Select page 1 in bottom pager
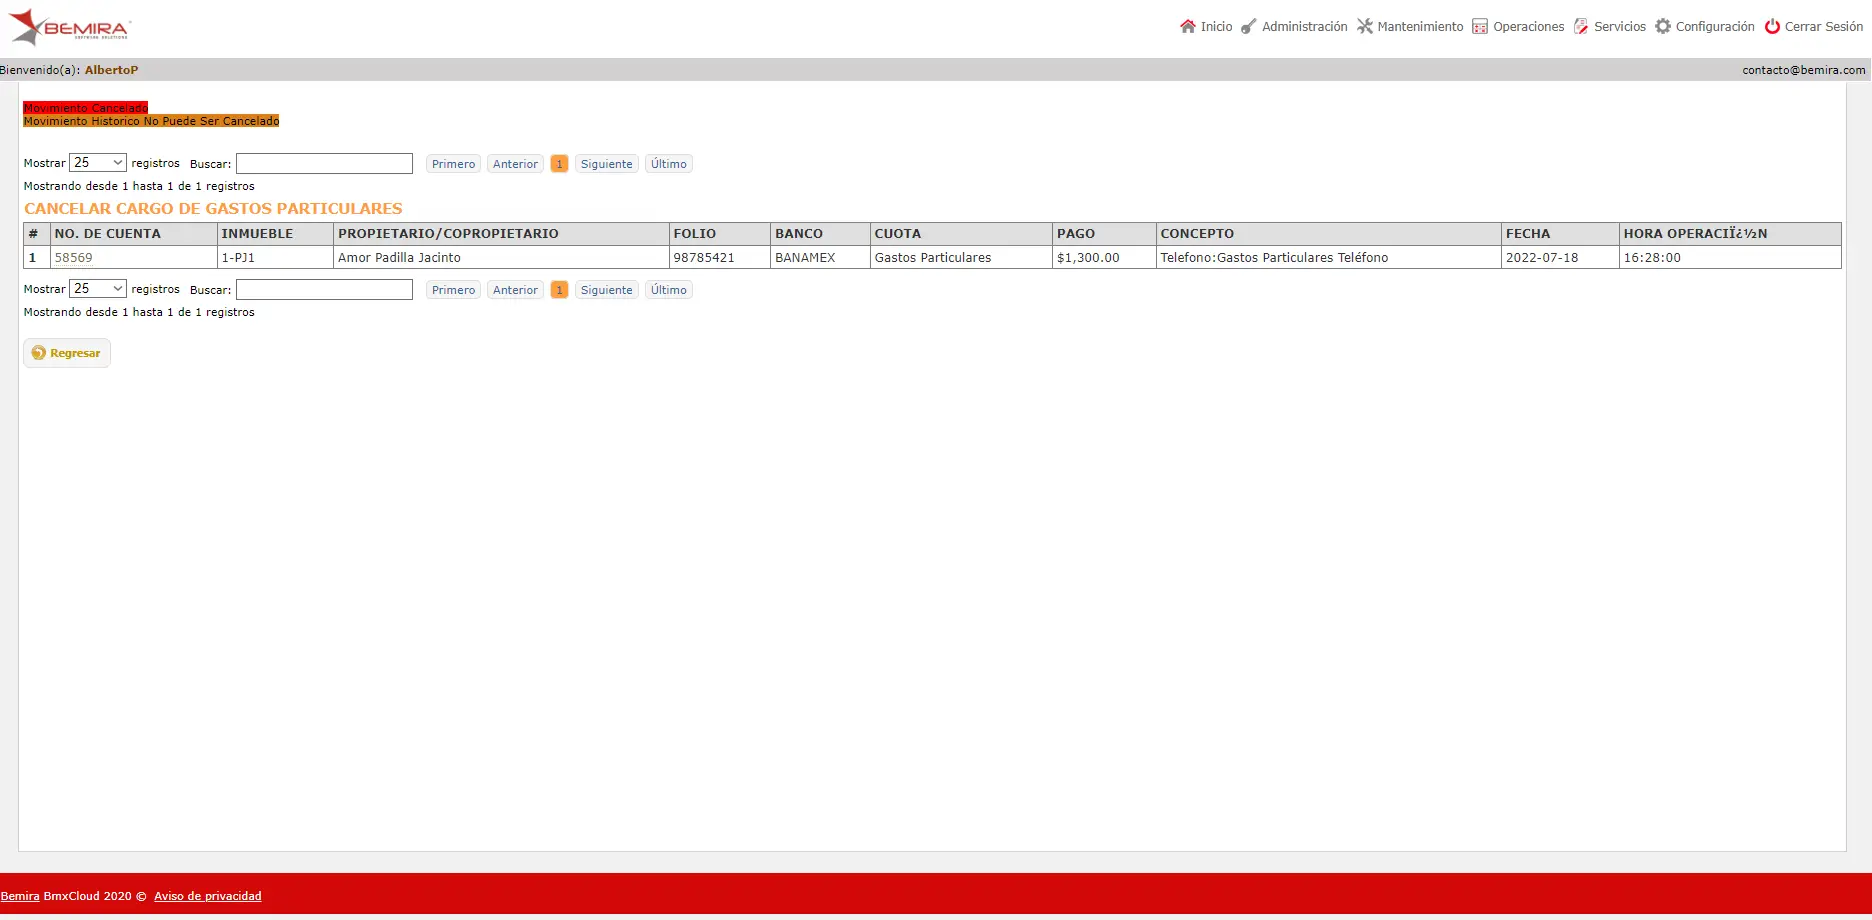Screen dimensions: 1872x920 [559, 290]
